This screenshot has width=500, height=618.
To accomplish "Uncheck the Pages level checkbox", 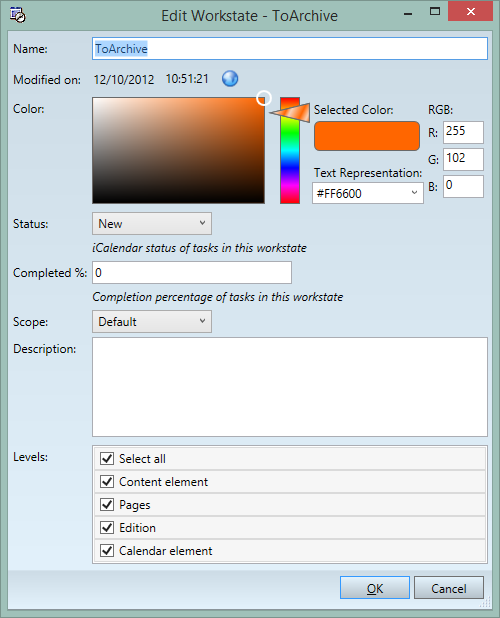I will (107, 504).
